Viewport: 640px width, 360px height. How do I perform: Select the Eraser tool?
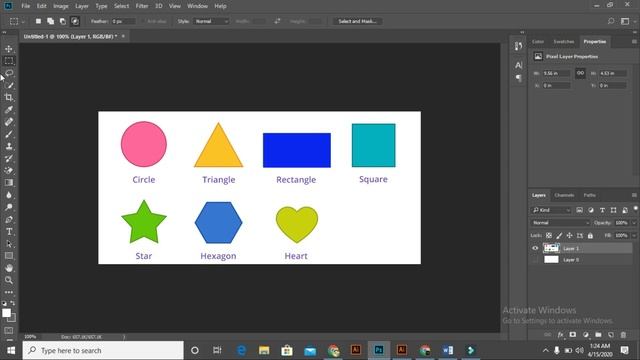pyautogui.click(x=9, y=171)
